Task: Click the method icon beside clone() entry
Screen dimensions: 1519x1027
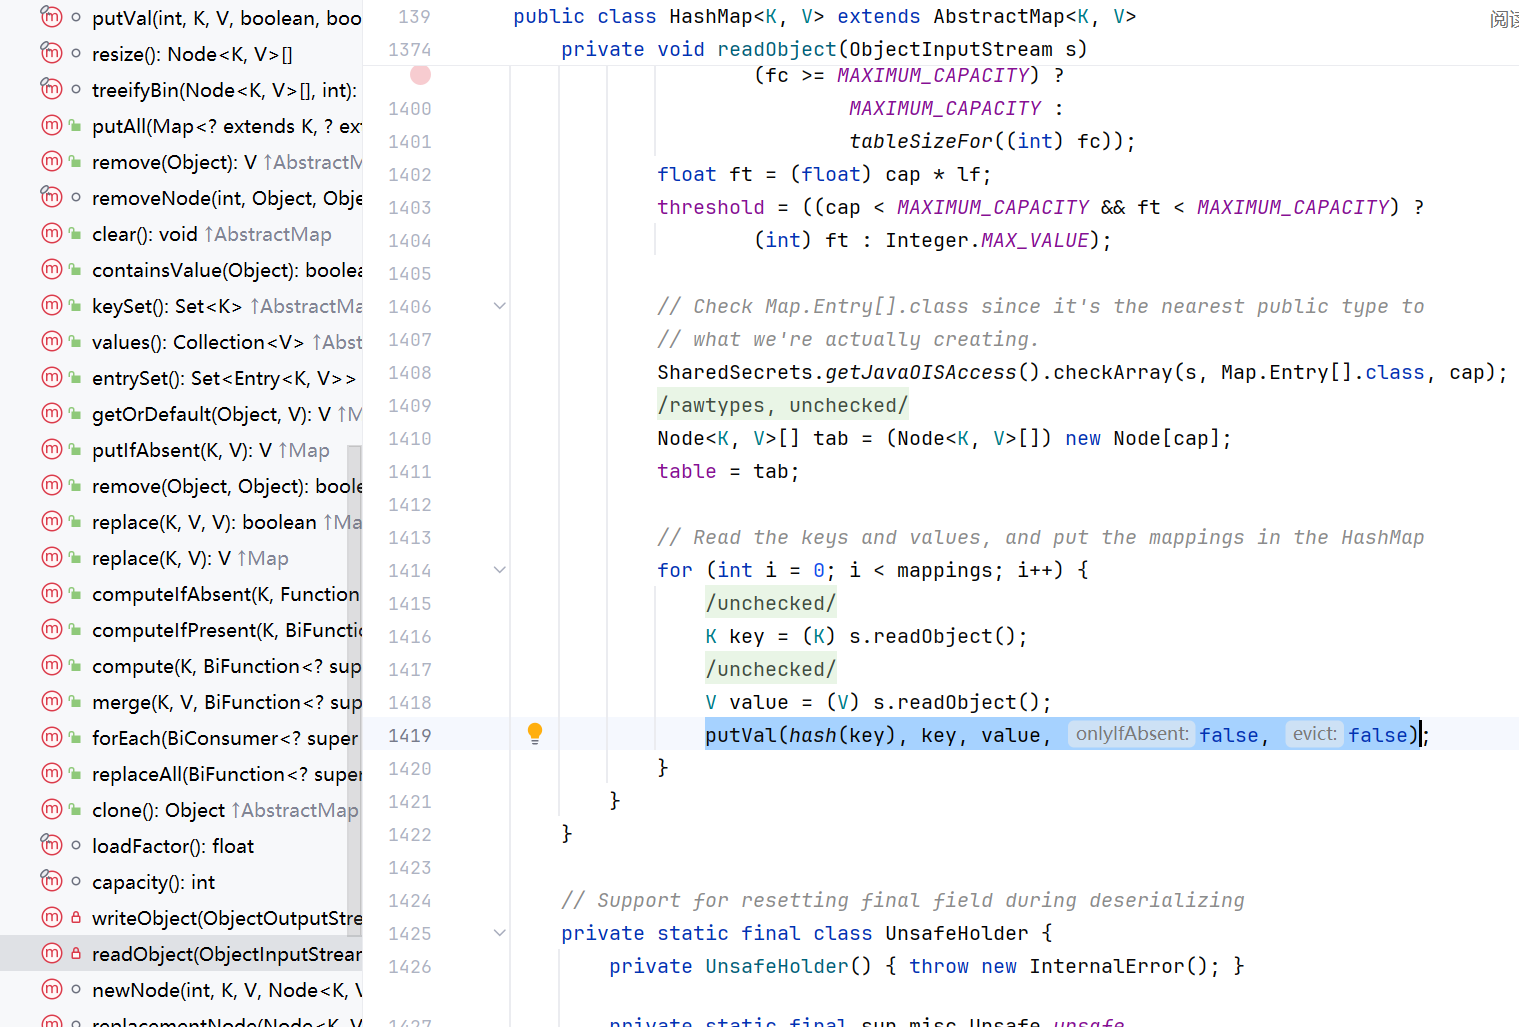Action: click(52, 810)
